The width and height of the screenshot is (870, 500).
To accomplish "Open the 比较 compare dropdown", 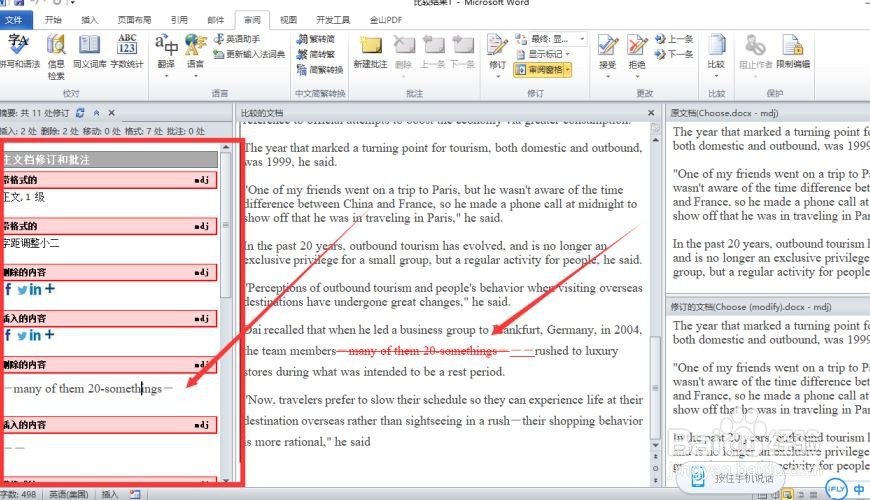I will click(716, 54).
